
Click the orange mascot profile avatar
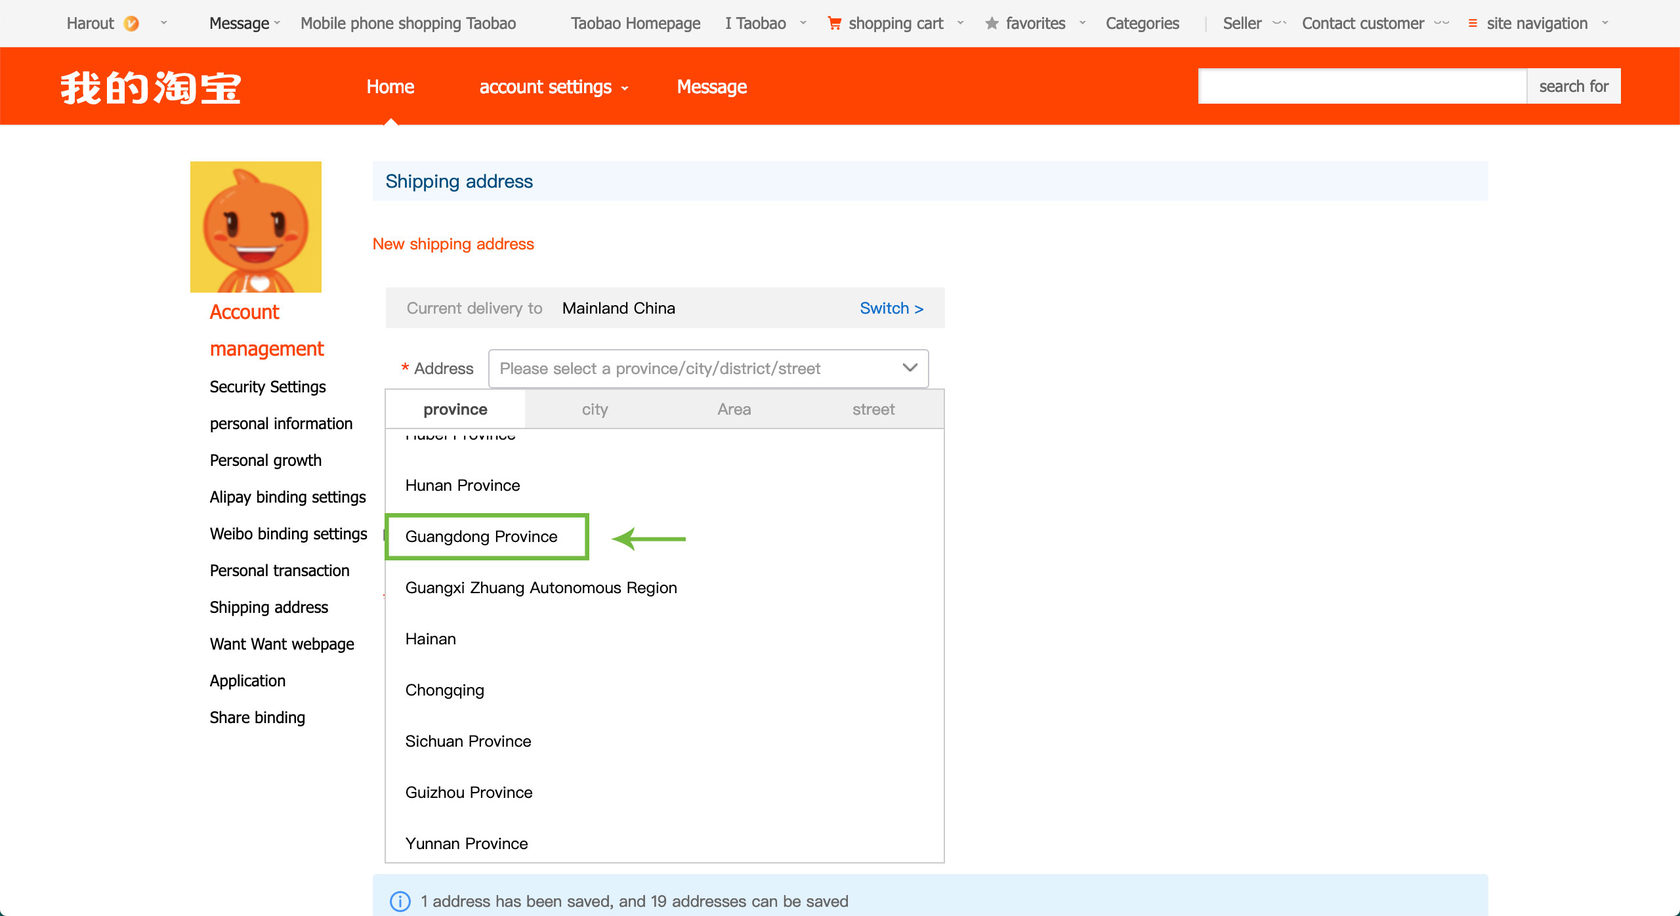(x=256, y=227)
